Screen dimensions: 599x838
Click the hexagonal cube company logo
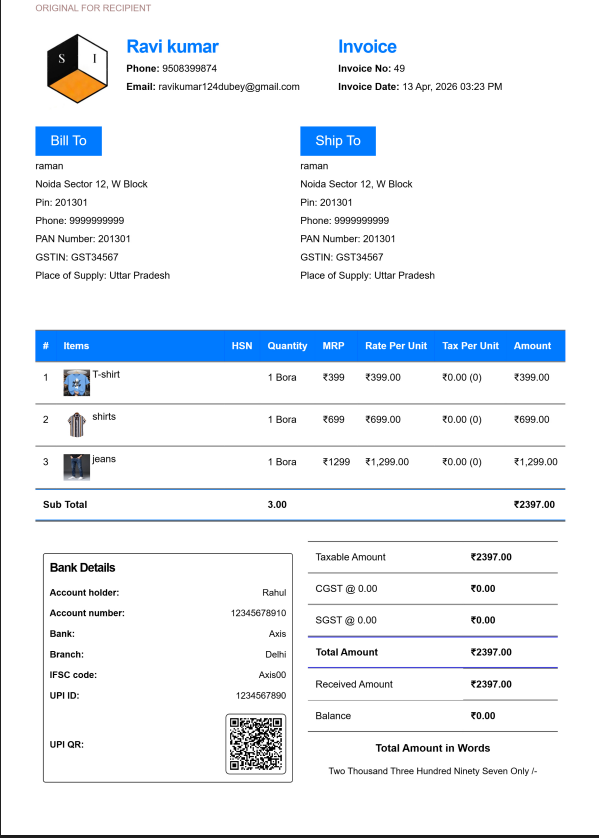(x=77, y=68)
